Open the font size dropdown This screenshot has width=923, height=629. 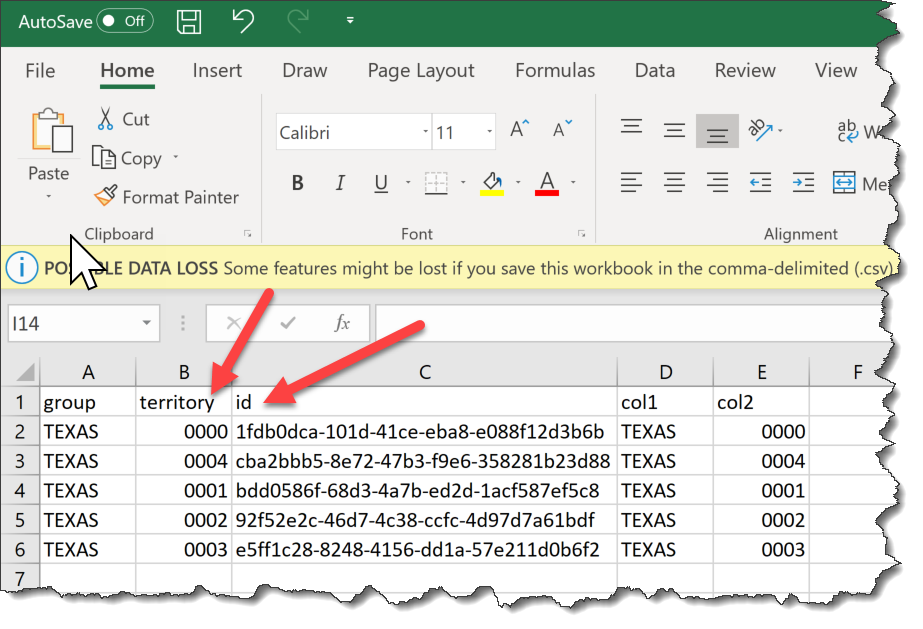pos(489,132)
